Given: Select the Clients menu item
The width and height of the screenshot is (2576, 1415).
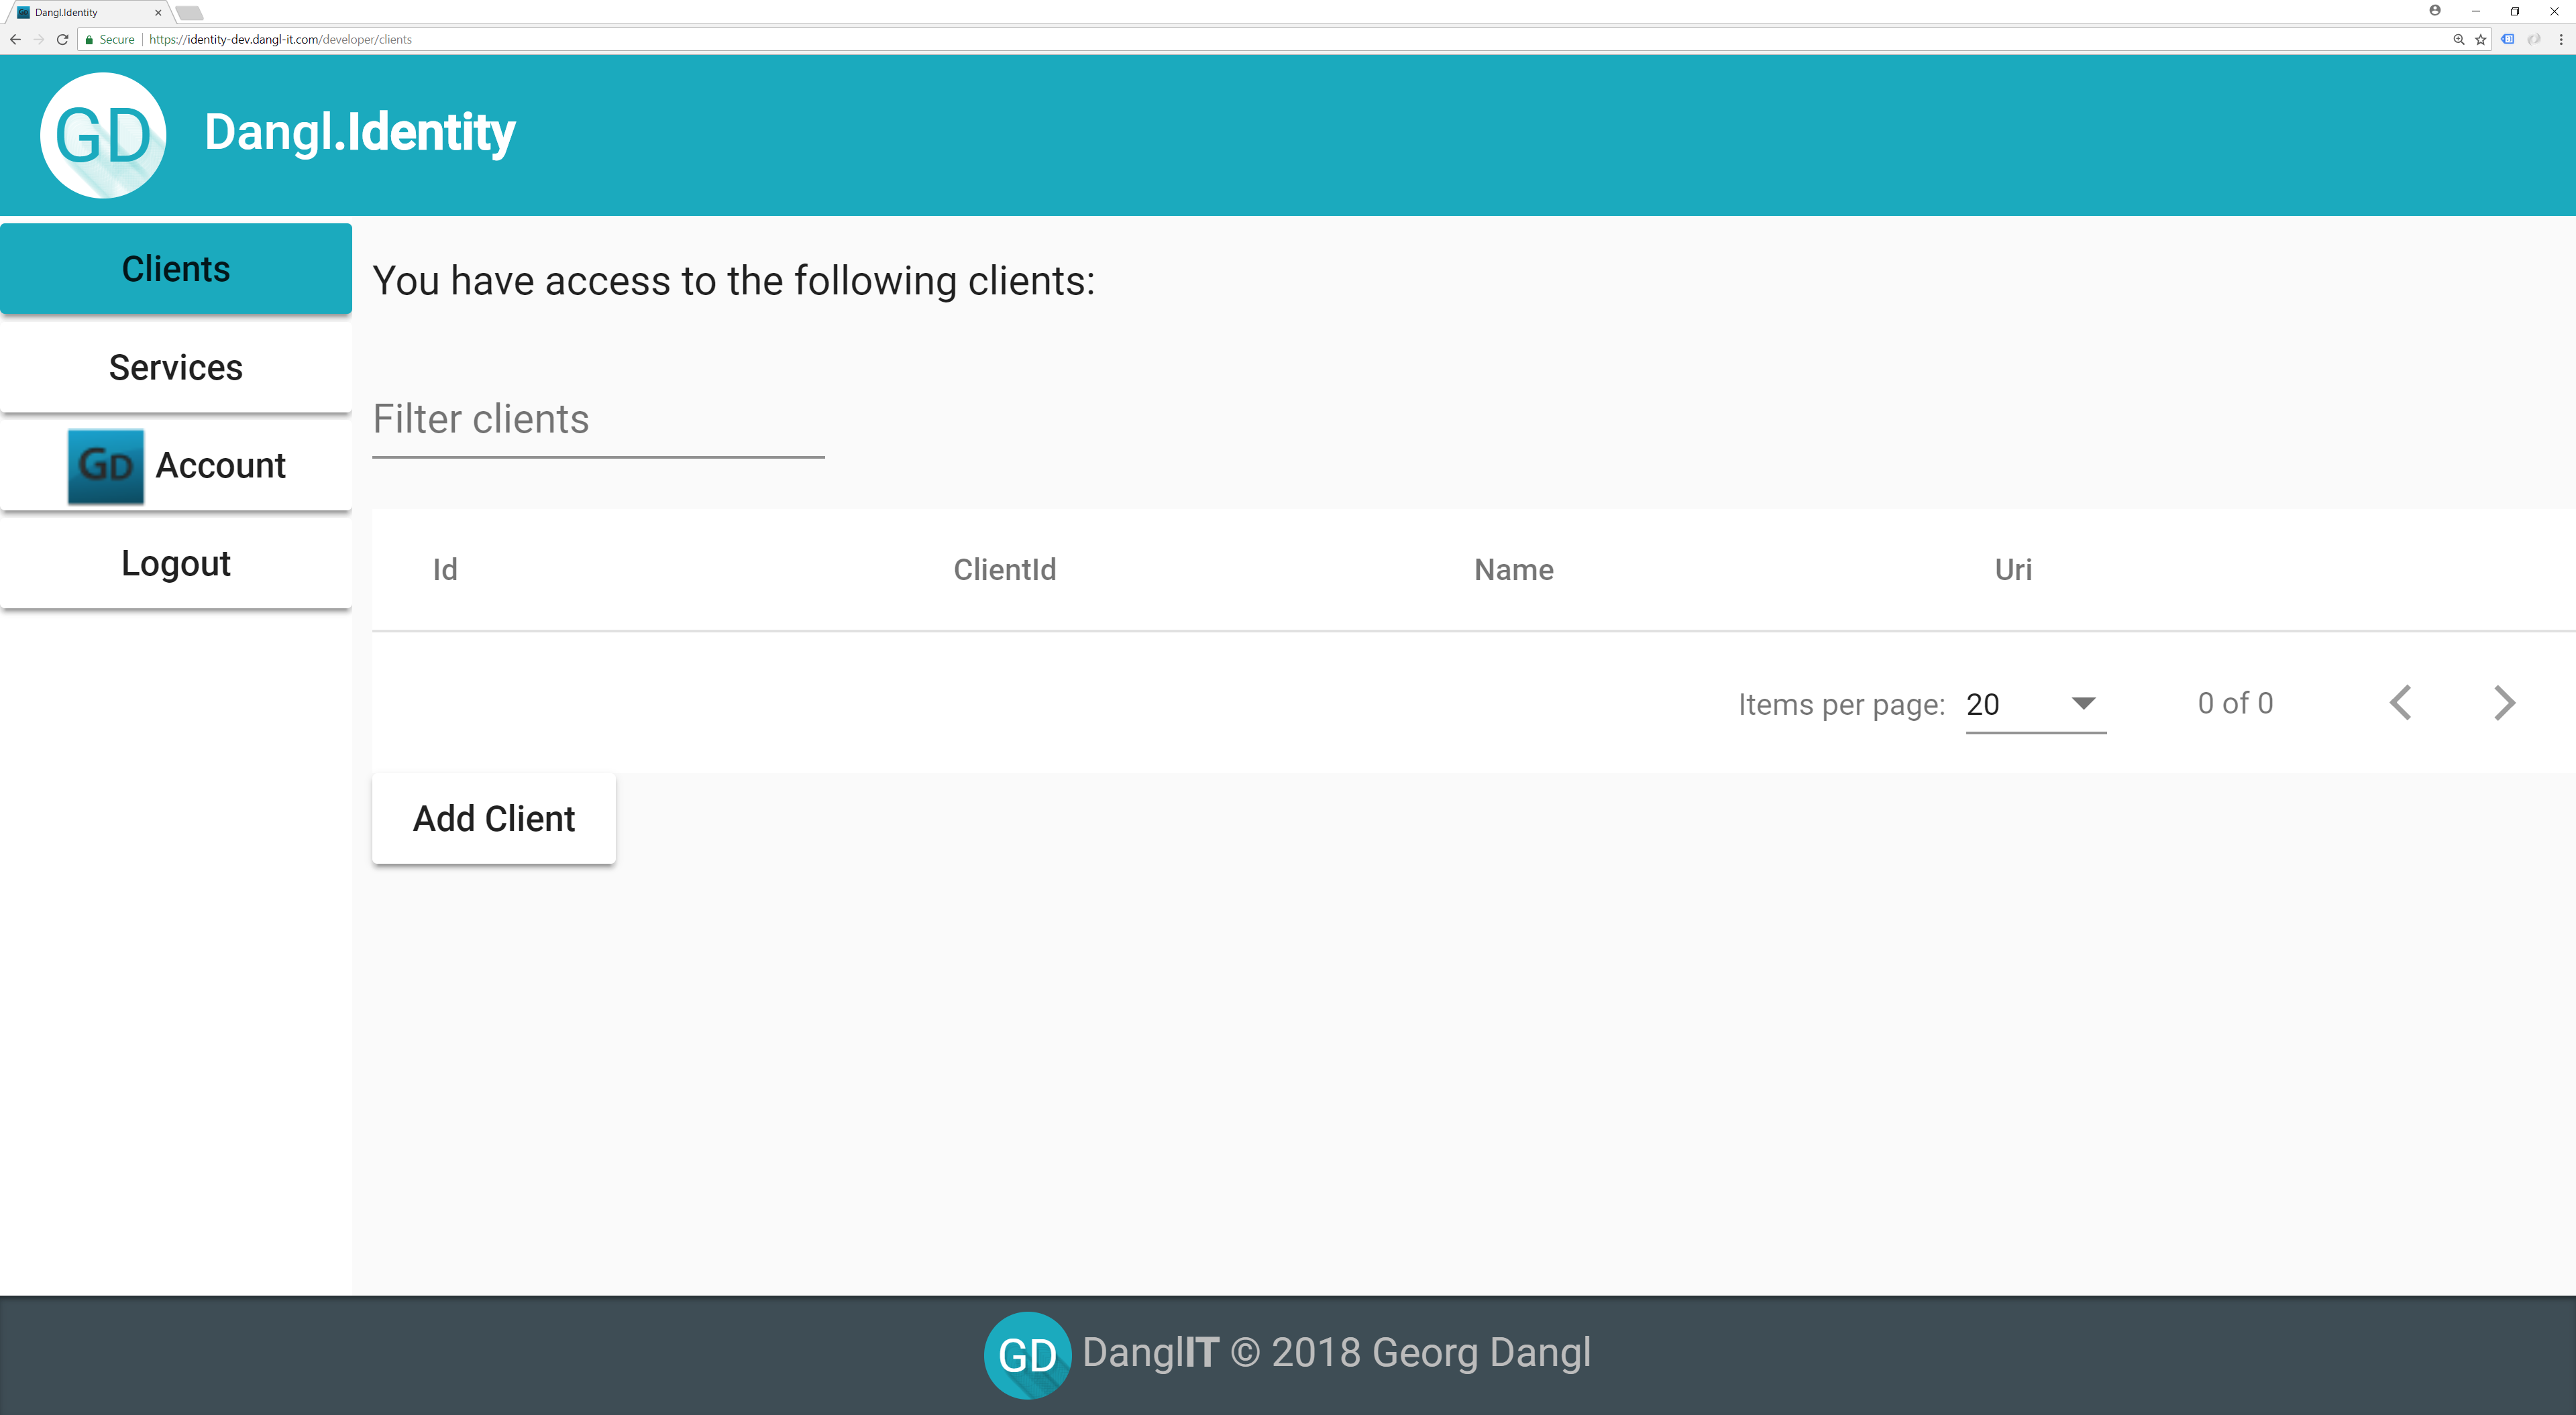Looking at the screenshot, I should pyautogui.click(x=176, y=269).
